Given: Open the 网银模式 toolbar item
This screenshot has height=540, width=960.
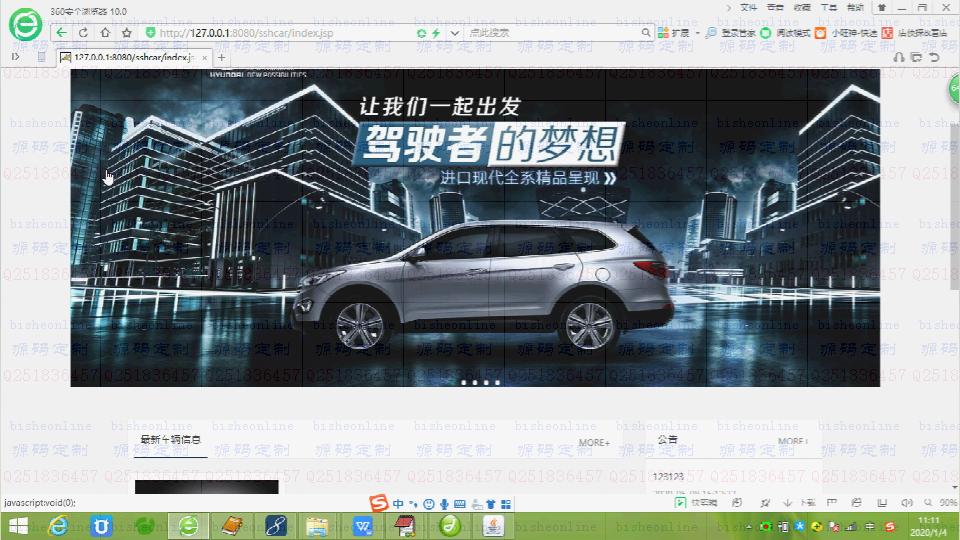Looking at the screenshot, I should tap(786, 32).
